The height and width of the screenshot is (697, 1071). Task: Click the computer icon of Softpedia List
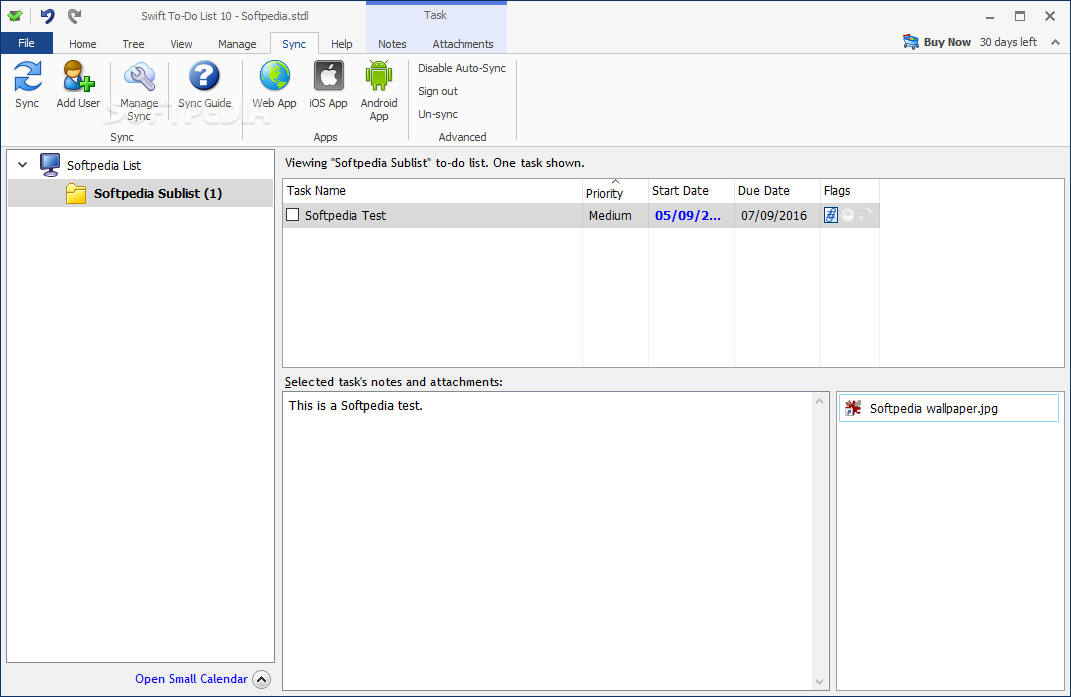click(50, 165)
